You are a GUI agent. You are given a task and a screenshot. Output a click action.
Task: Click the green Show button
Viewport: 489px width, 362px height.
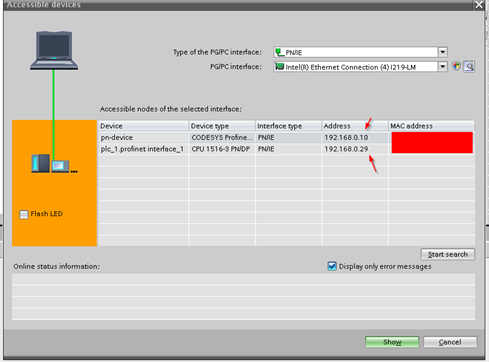click(392, 342)
